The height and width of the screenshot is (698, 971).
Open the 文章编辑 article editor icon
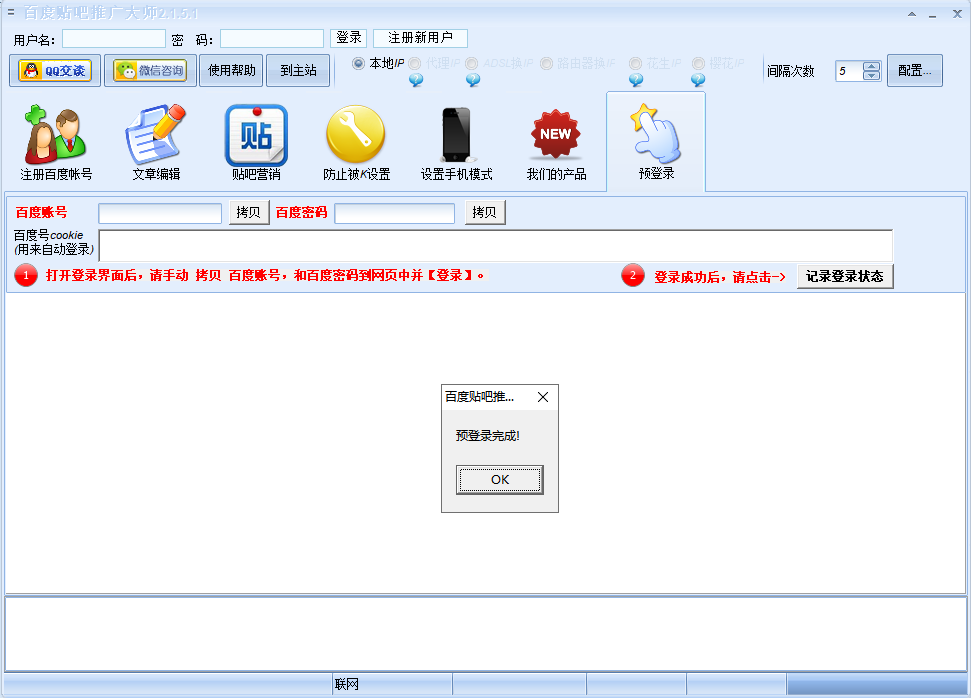(156, 142)
